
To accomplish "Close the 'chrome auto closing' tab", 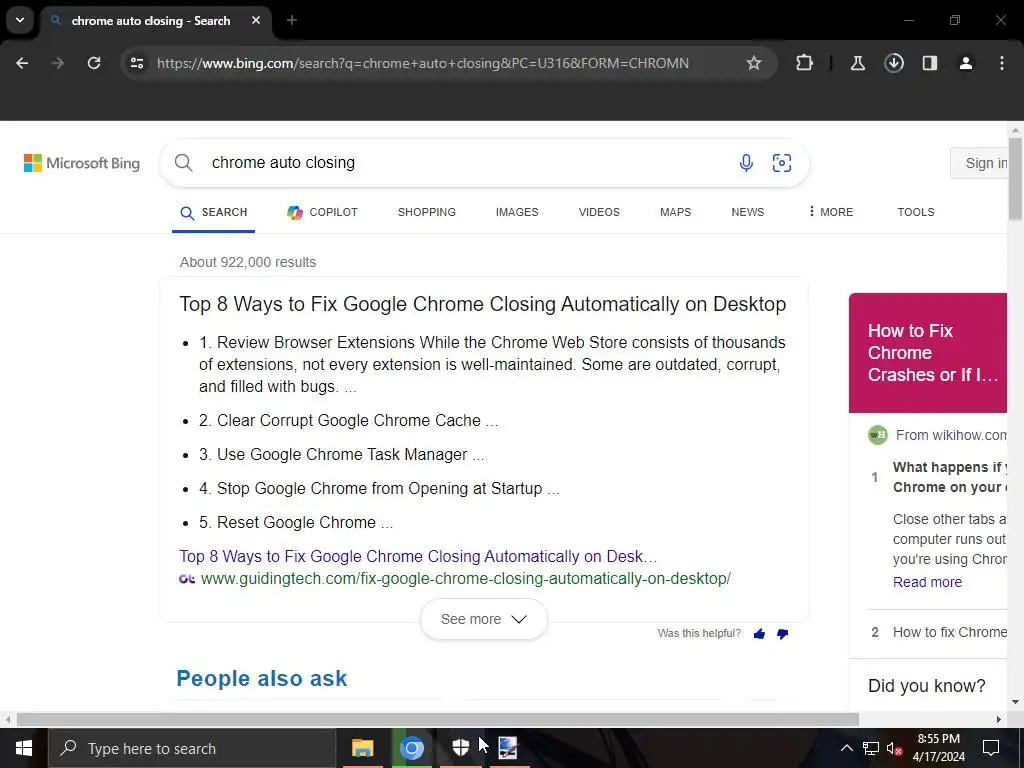I will pyautogui.click(x=256, y=20).
